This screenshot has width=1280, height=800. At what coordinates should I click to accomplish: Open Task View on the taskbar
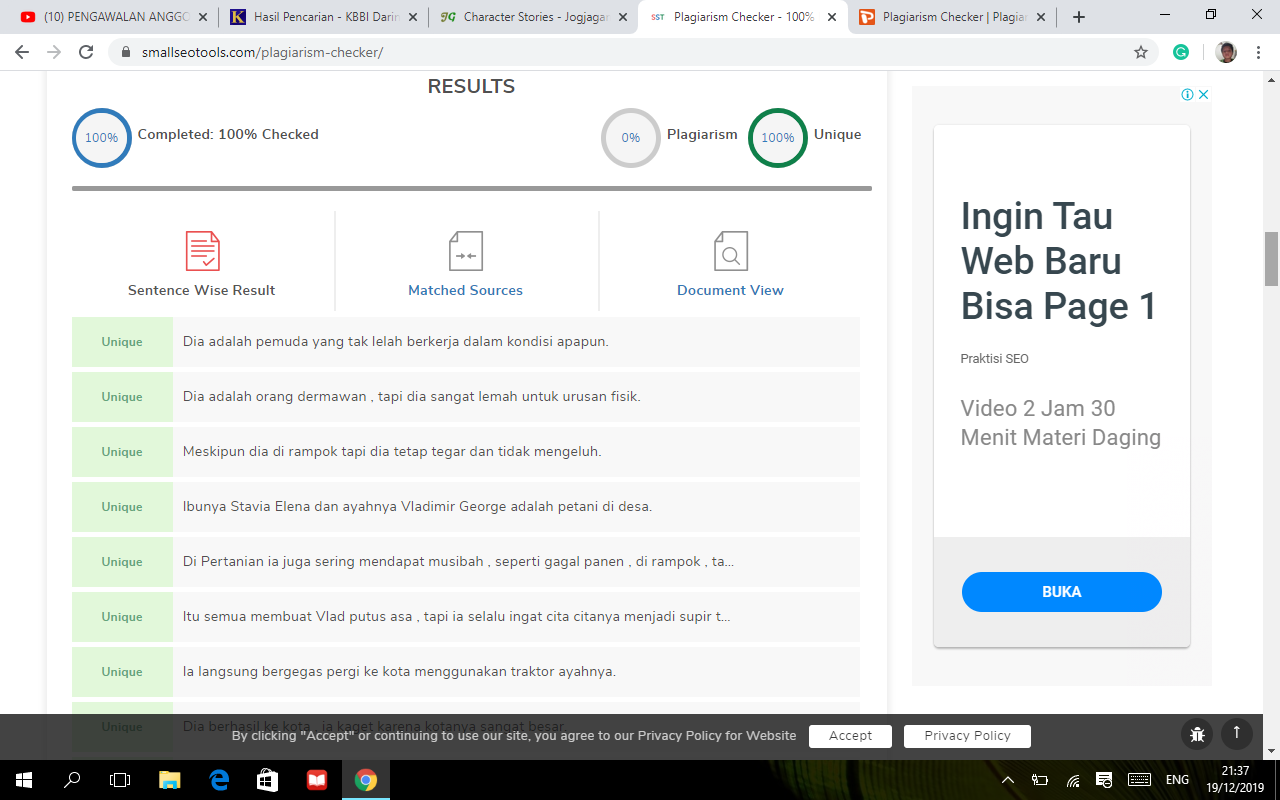pyautogui.click(x=120, y=780)
